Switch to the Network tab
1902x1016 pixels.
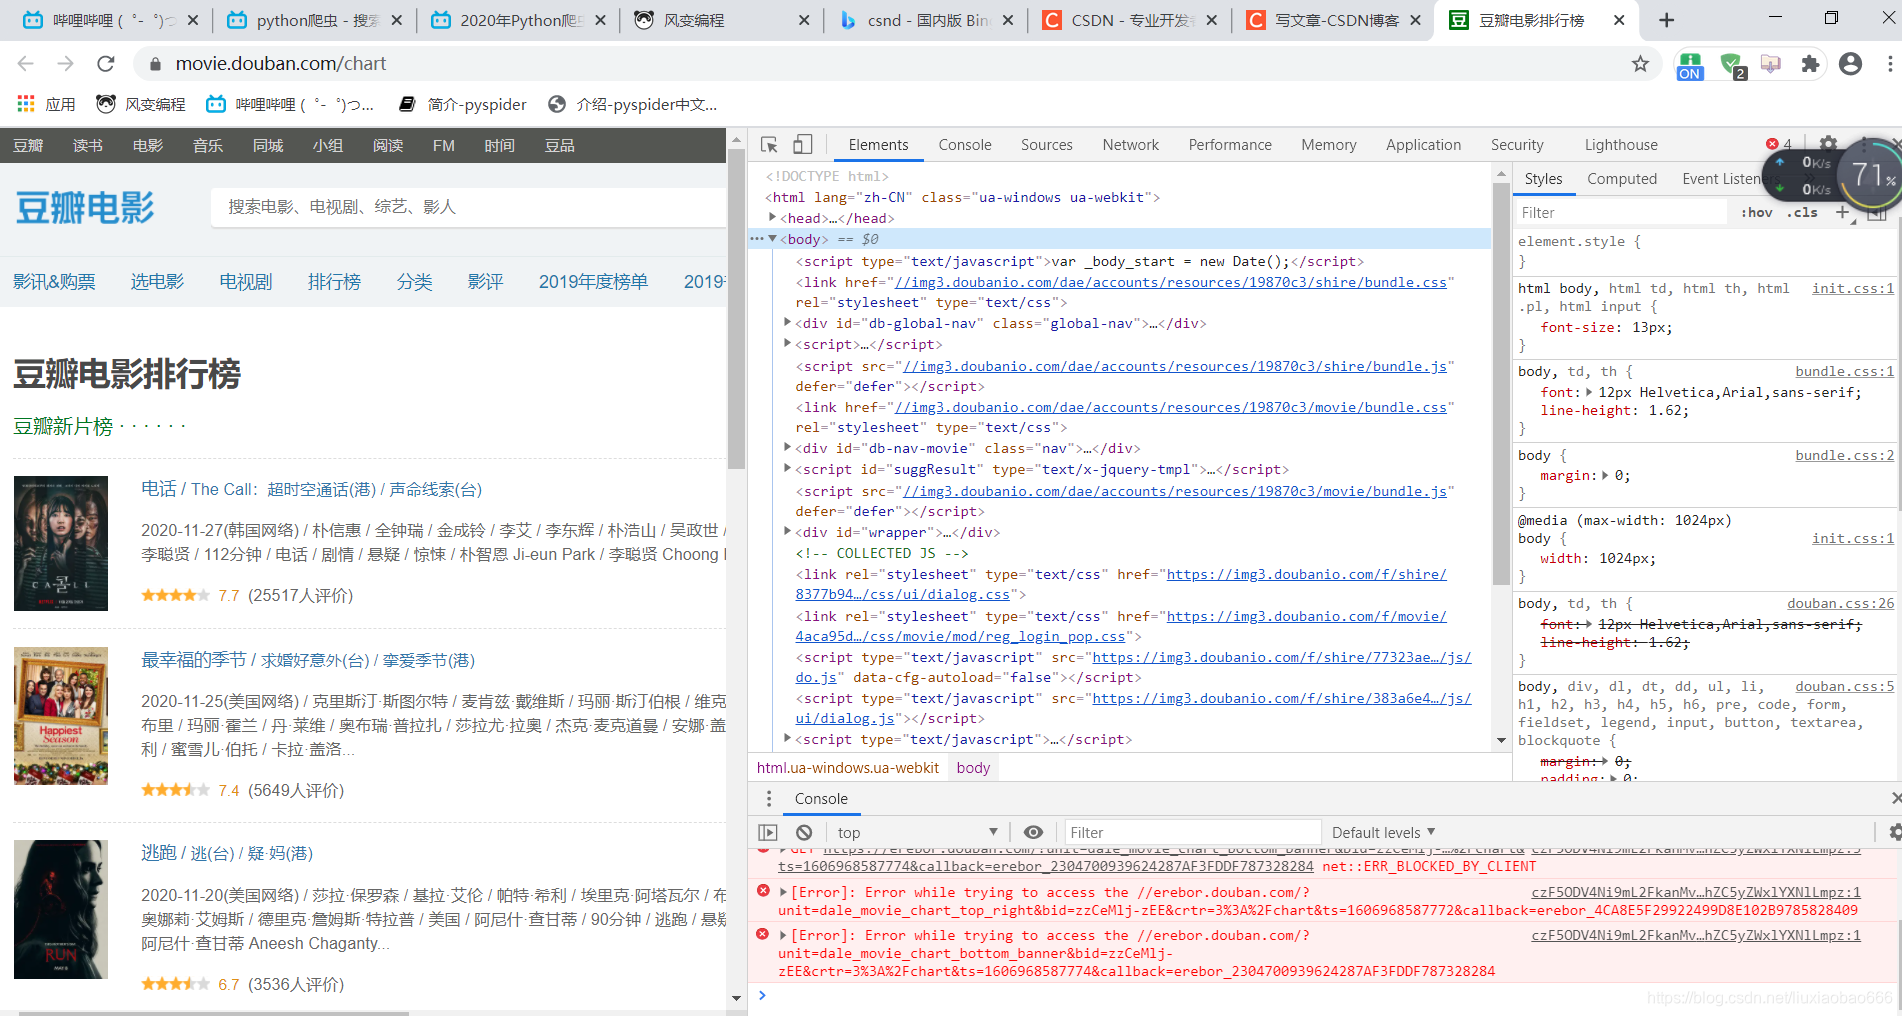(1131, 145)
